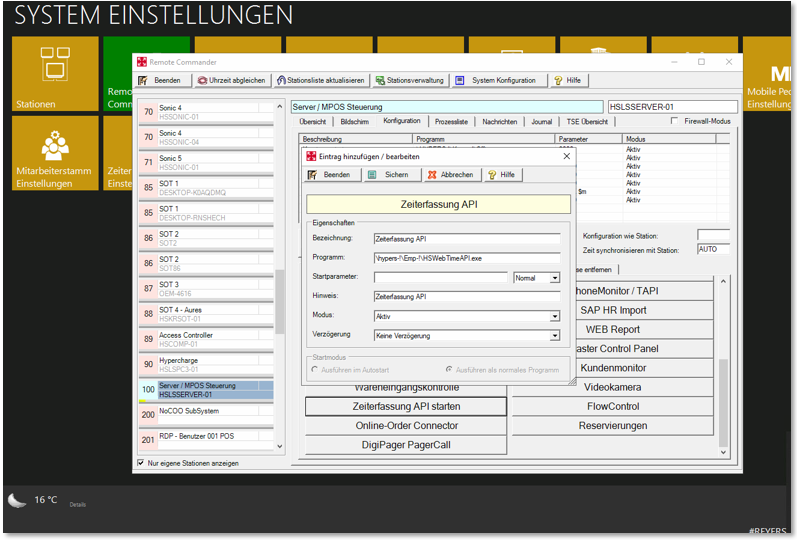This screenshot has width=797, height=540.
Task: Expand the Normal start mode dropdown
Action: click(554, 278)
